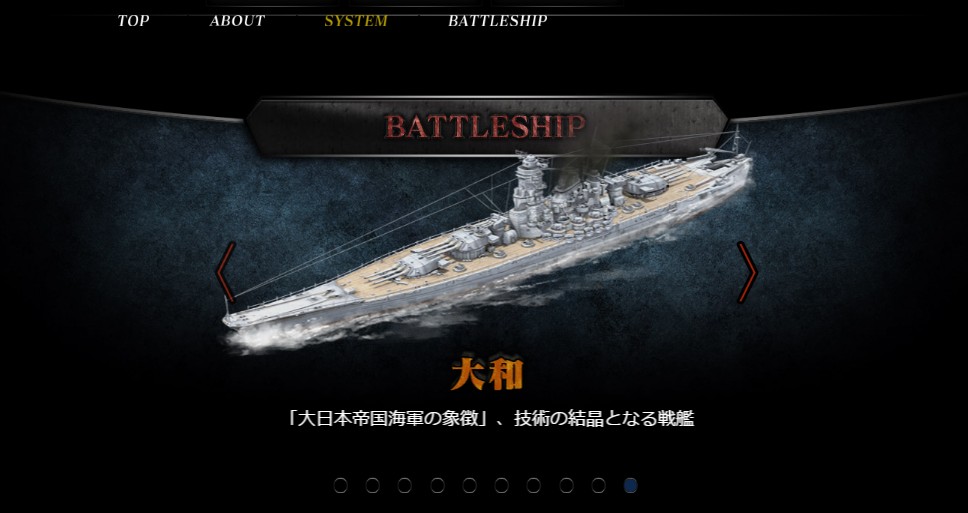Click the red BATTLESHIP banner heading
The image size is (968, 513).
tap(485, 127)
